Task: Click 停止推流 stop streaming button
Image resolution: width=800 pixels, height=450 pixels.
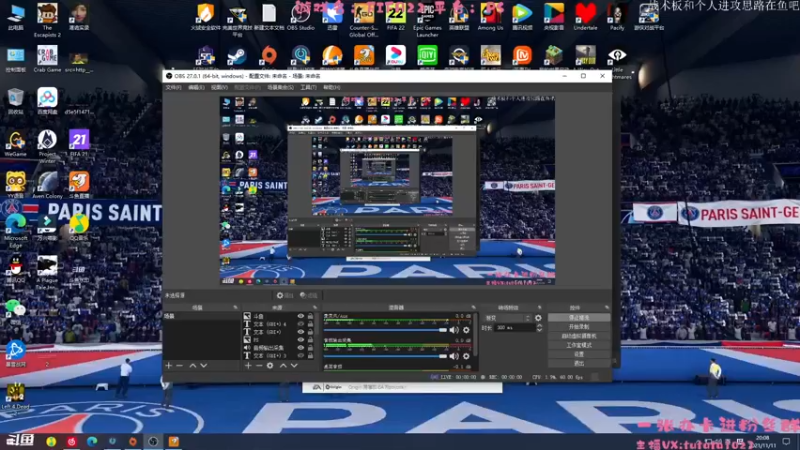Action: pos(579,317)
